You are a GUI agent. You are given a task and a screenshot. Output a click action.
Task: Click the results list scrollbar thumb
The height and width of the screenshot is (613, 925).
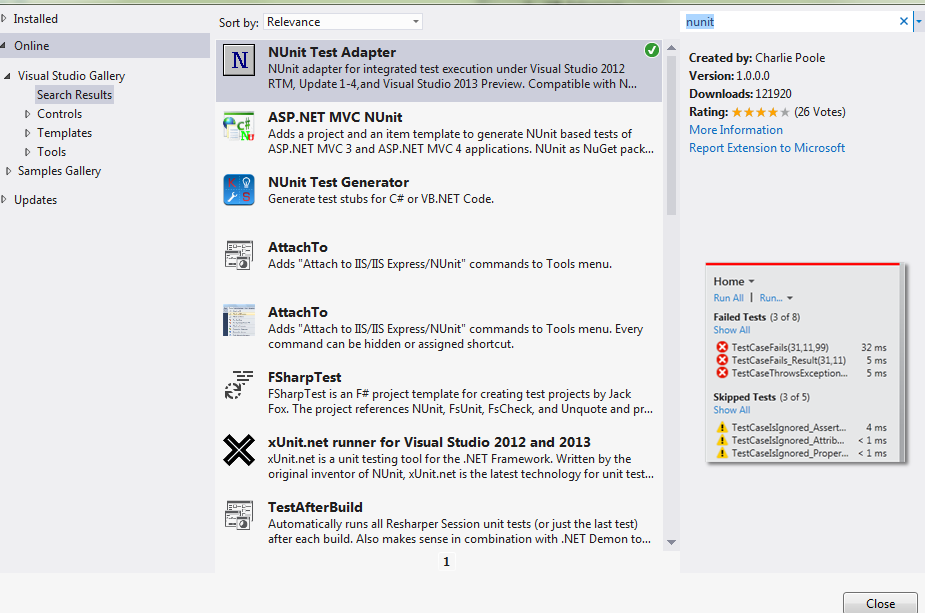pos(671,136)
